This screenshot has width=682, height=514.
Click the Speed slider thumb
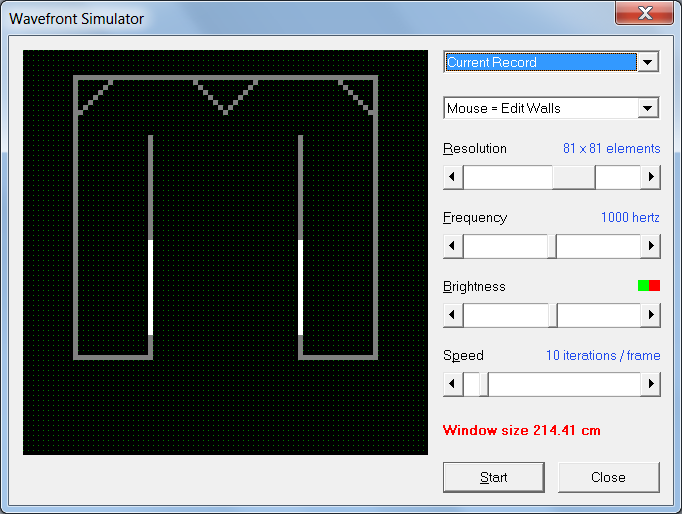(x=484, y=384)
